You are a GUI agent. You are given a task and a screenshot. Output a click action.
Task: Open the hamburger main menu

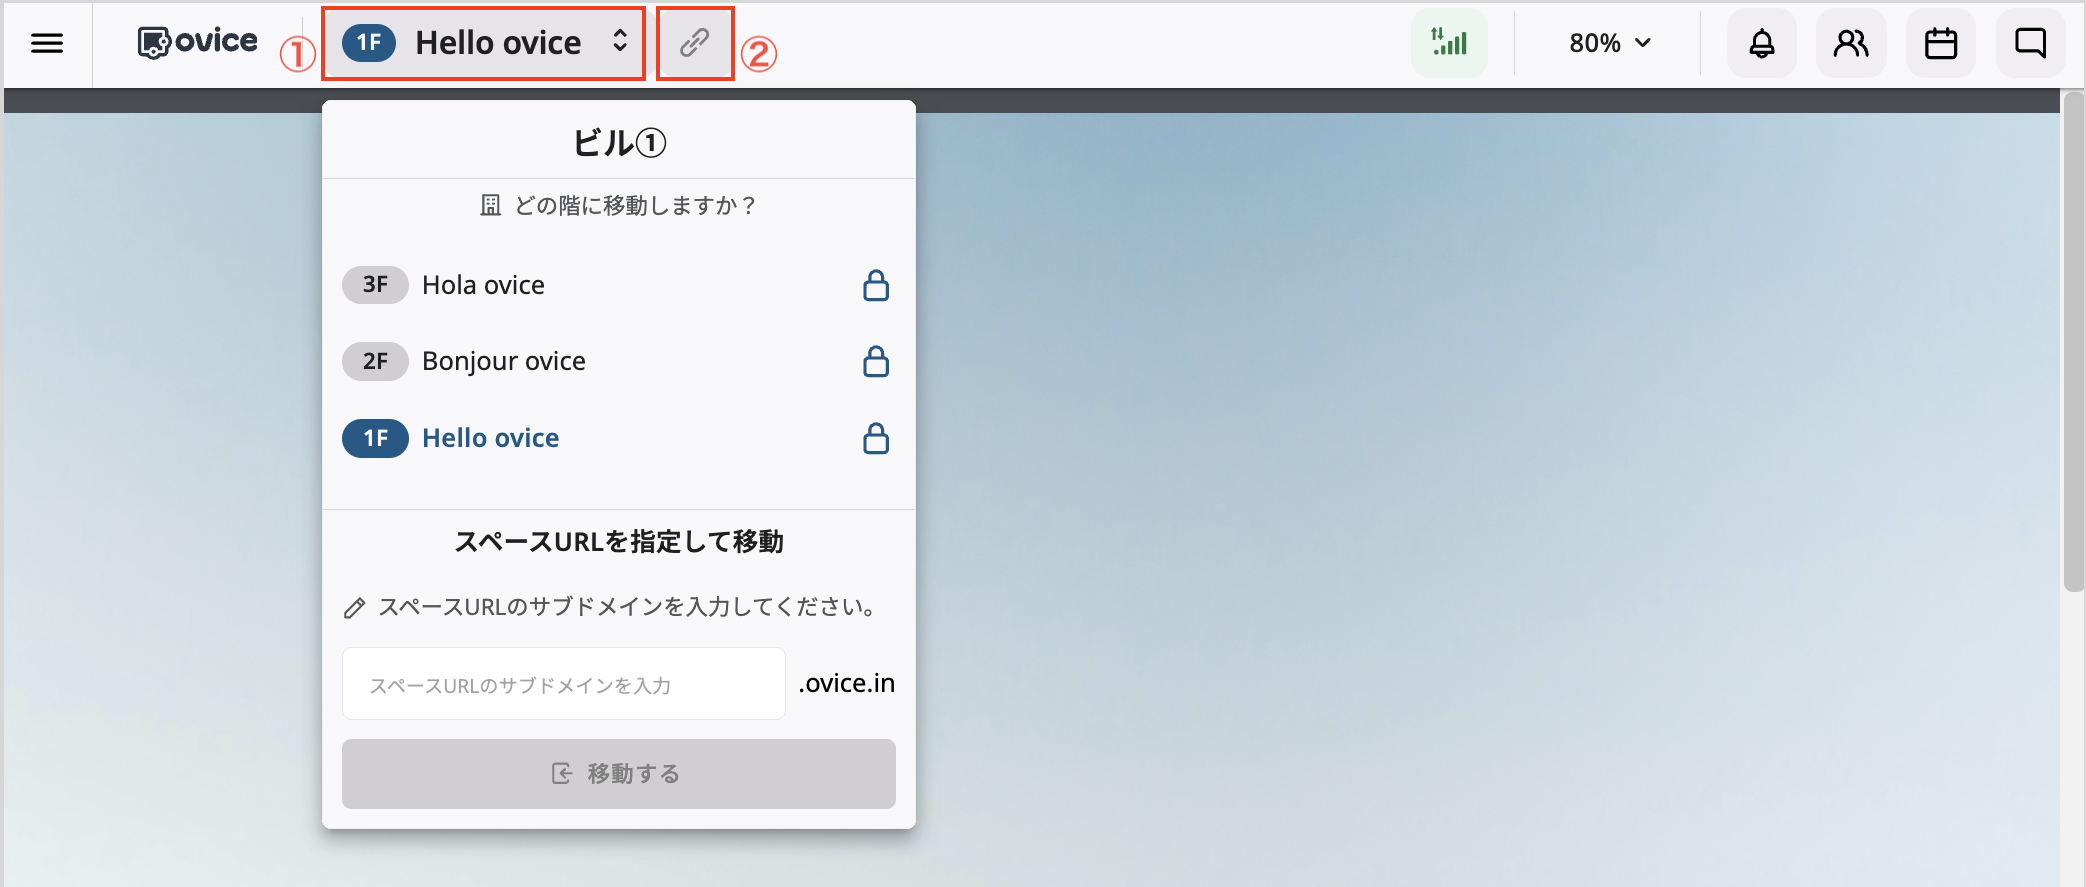(x=47, y=43)
